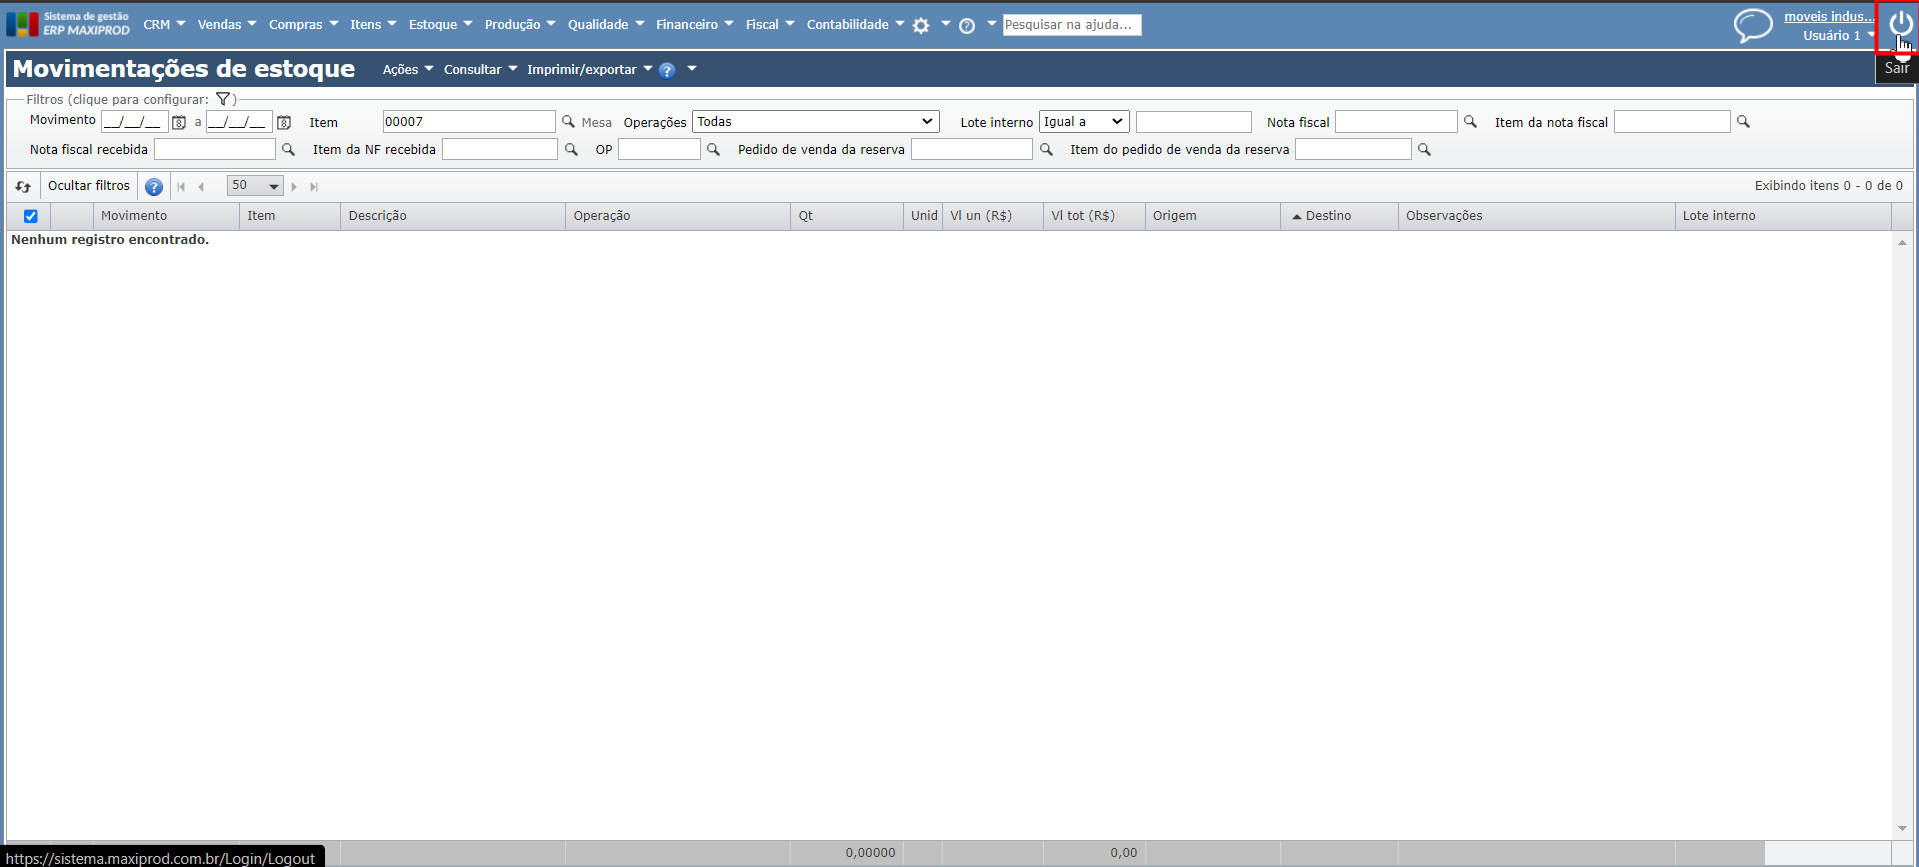The height and width of the screenshot is (867, 1919).
Task: Click the magnifier beside Item da NF recebida
Action: pos(571,149)
